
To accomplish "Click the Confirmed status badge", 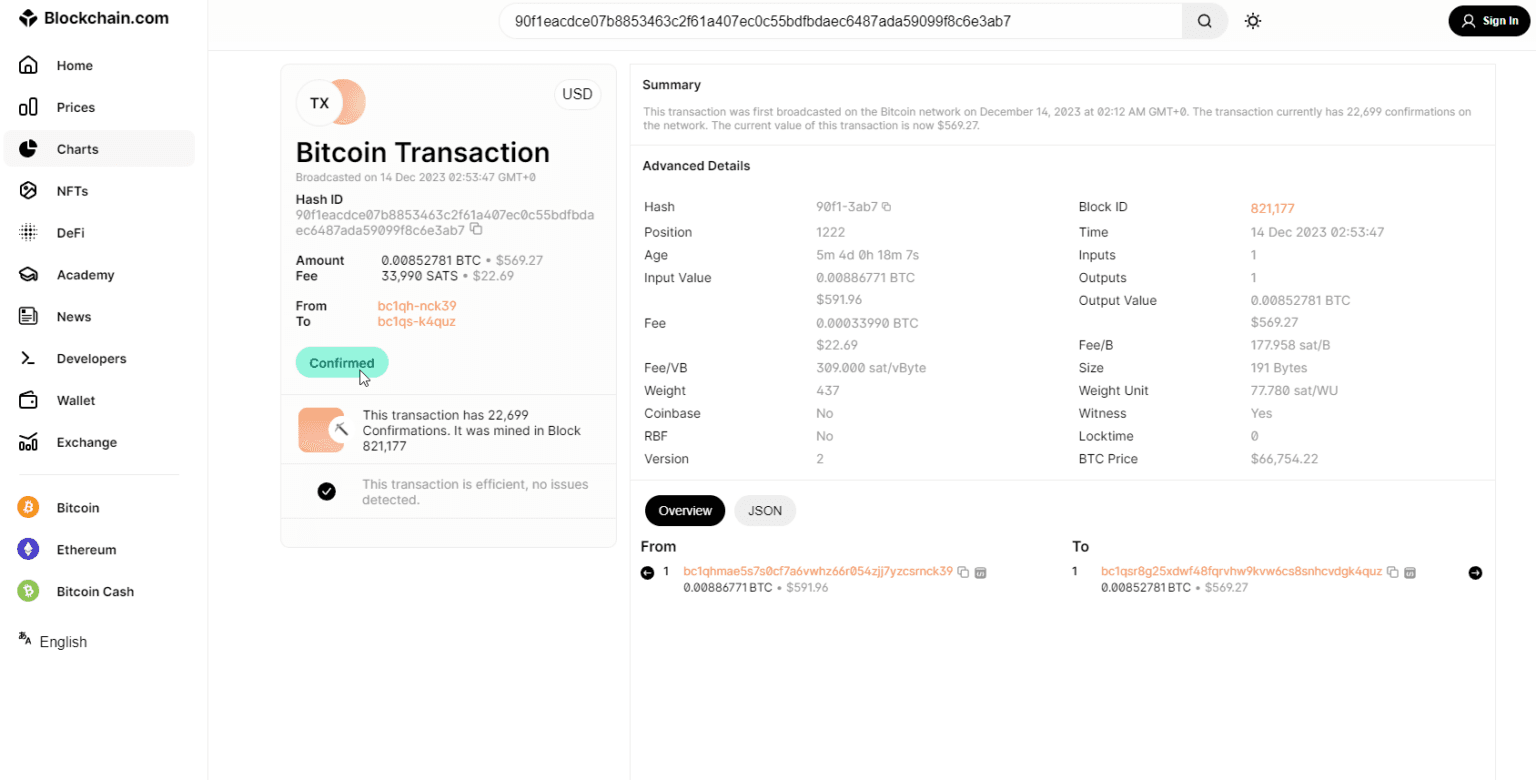I will tap(342, 363).
